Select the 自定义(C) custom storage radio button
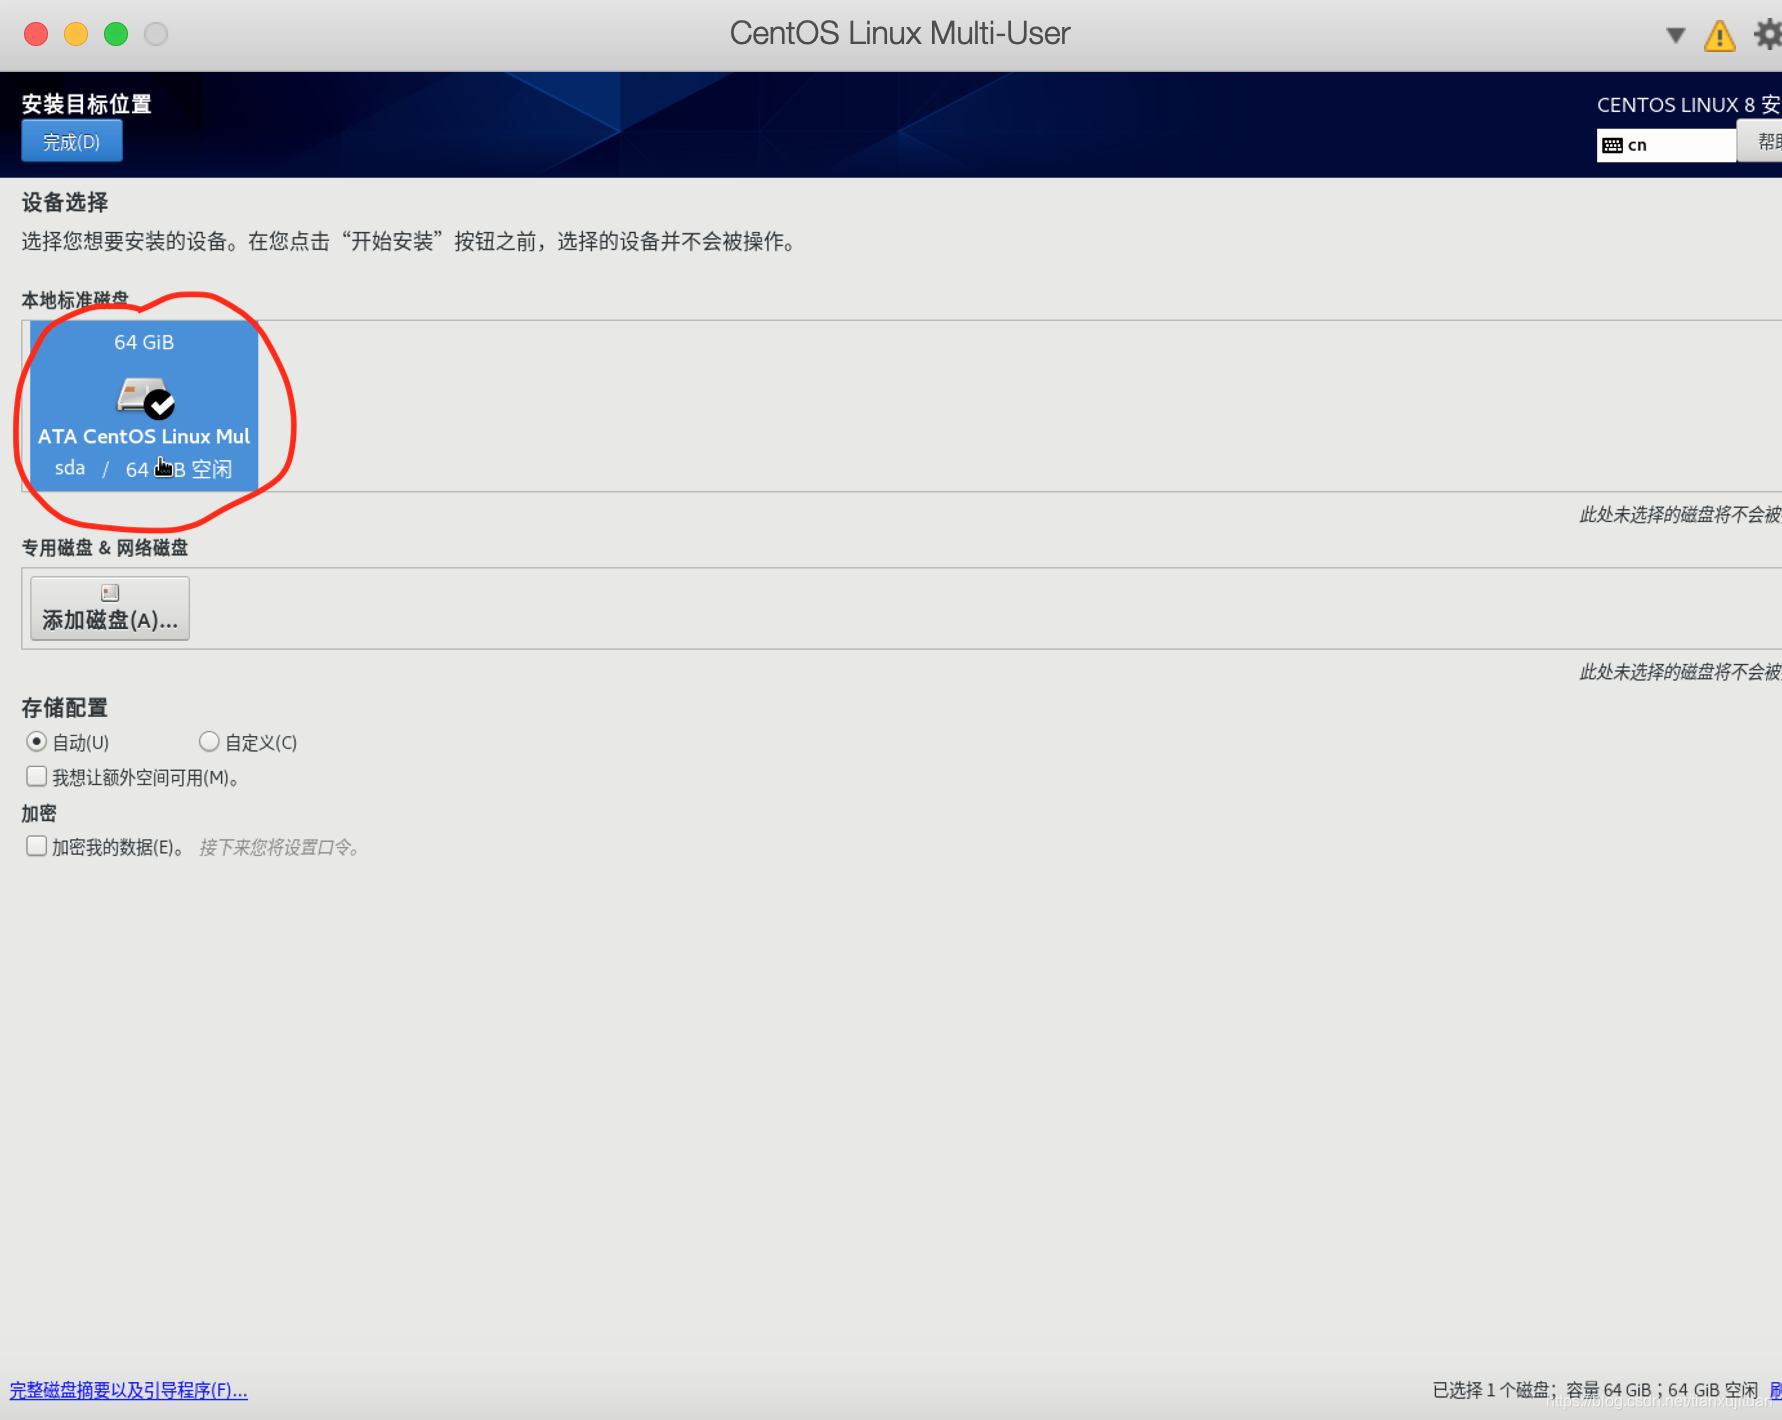Image resolution: width=1782 pixels, height=1420 pixels. click(x=209, y=742)
